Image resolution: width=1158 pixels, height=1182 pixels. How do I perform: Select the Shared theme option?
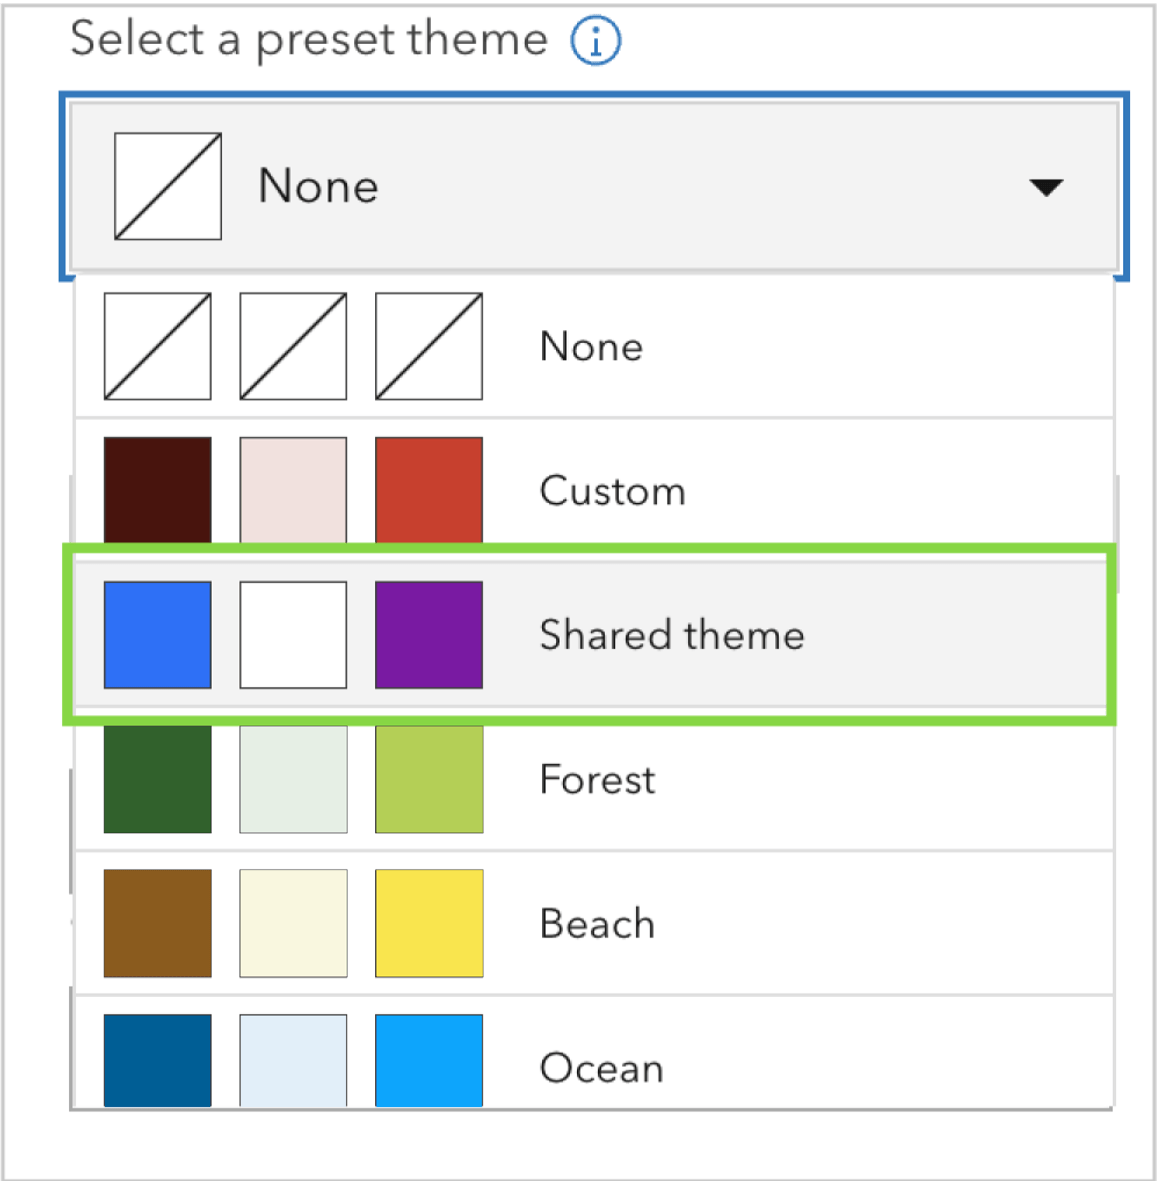pyautogui.click(x=671, y=635)
